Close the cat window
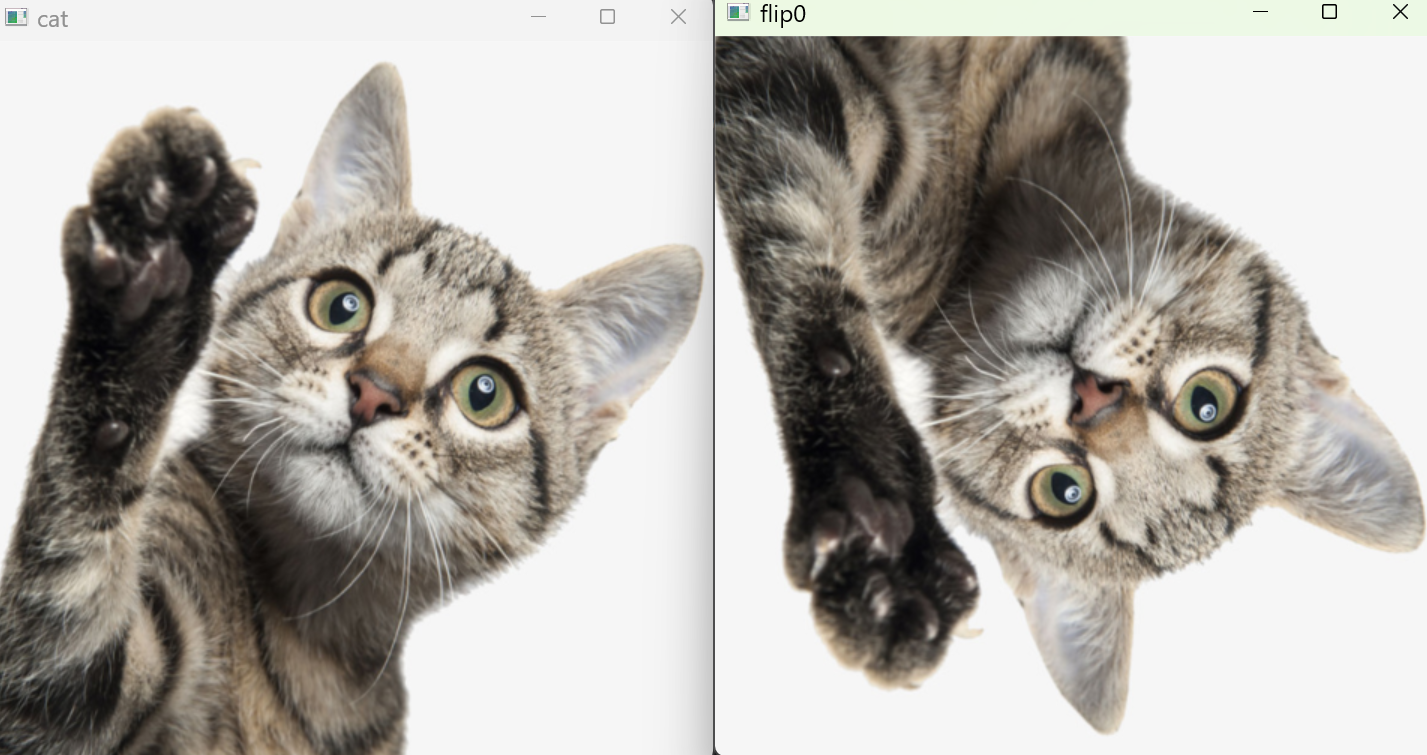The height and width of the screenshot is (755, 1427). 678,17
